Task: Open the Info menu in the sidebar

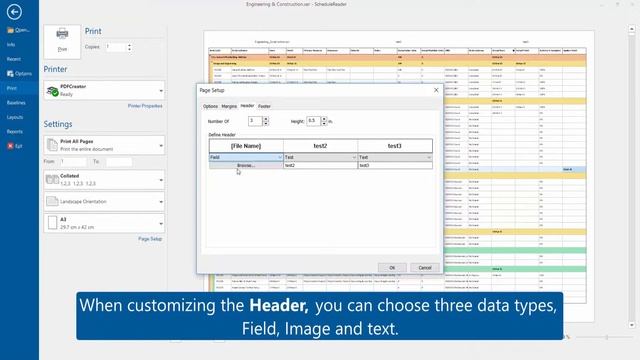Action: pyautogui.click(x=11, y=44)
